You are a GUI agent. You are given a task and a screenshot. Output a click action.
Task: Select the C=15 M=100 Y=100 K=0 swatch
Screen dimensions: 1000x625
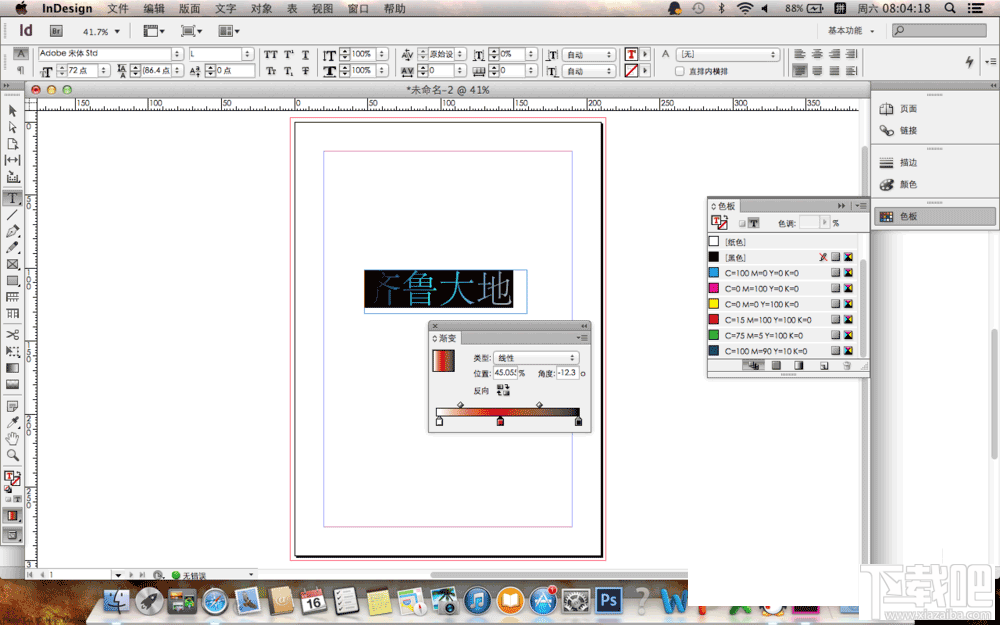tap(783, 320)
